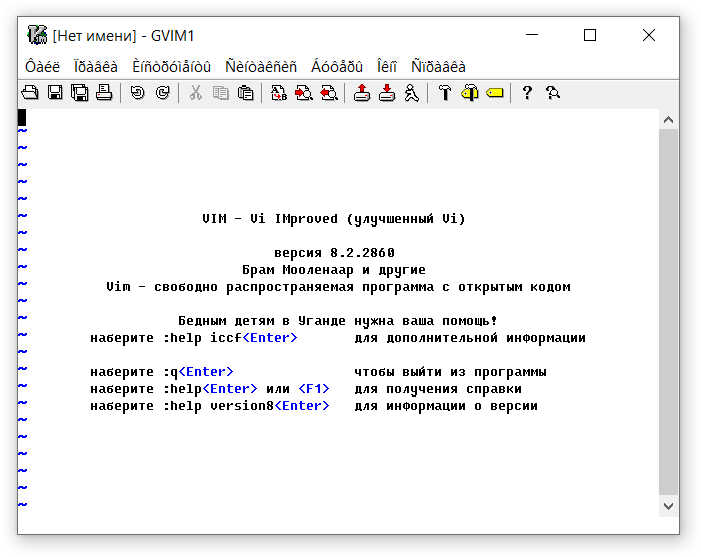The width and height of the screenshot is (701, 557).
Task: Click the Print toolbar icon
Action: tap(104, 93)
